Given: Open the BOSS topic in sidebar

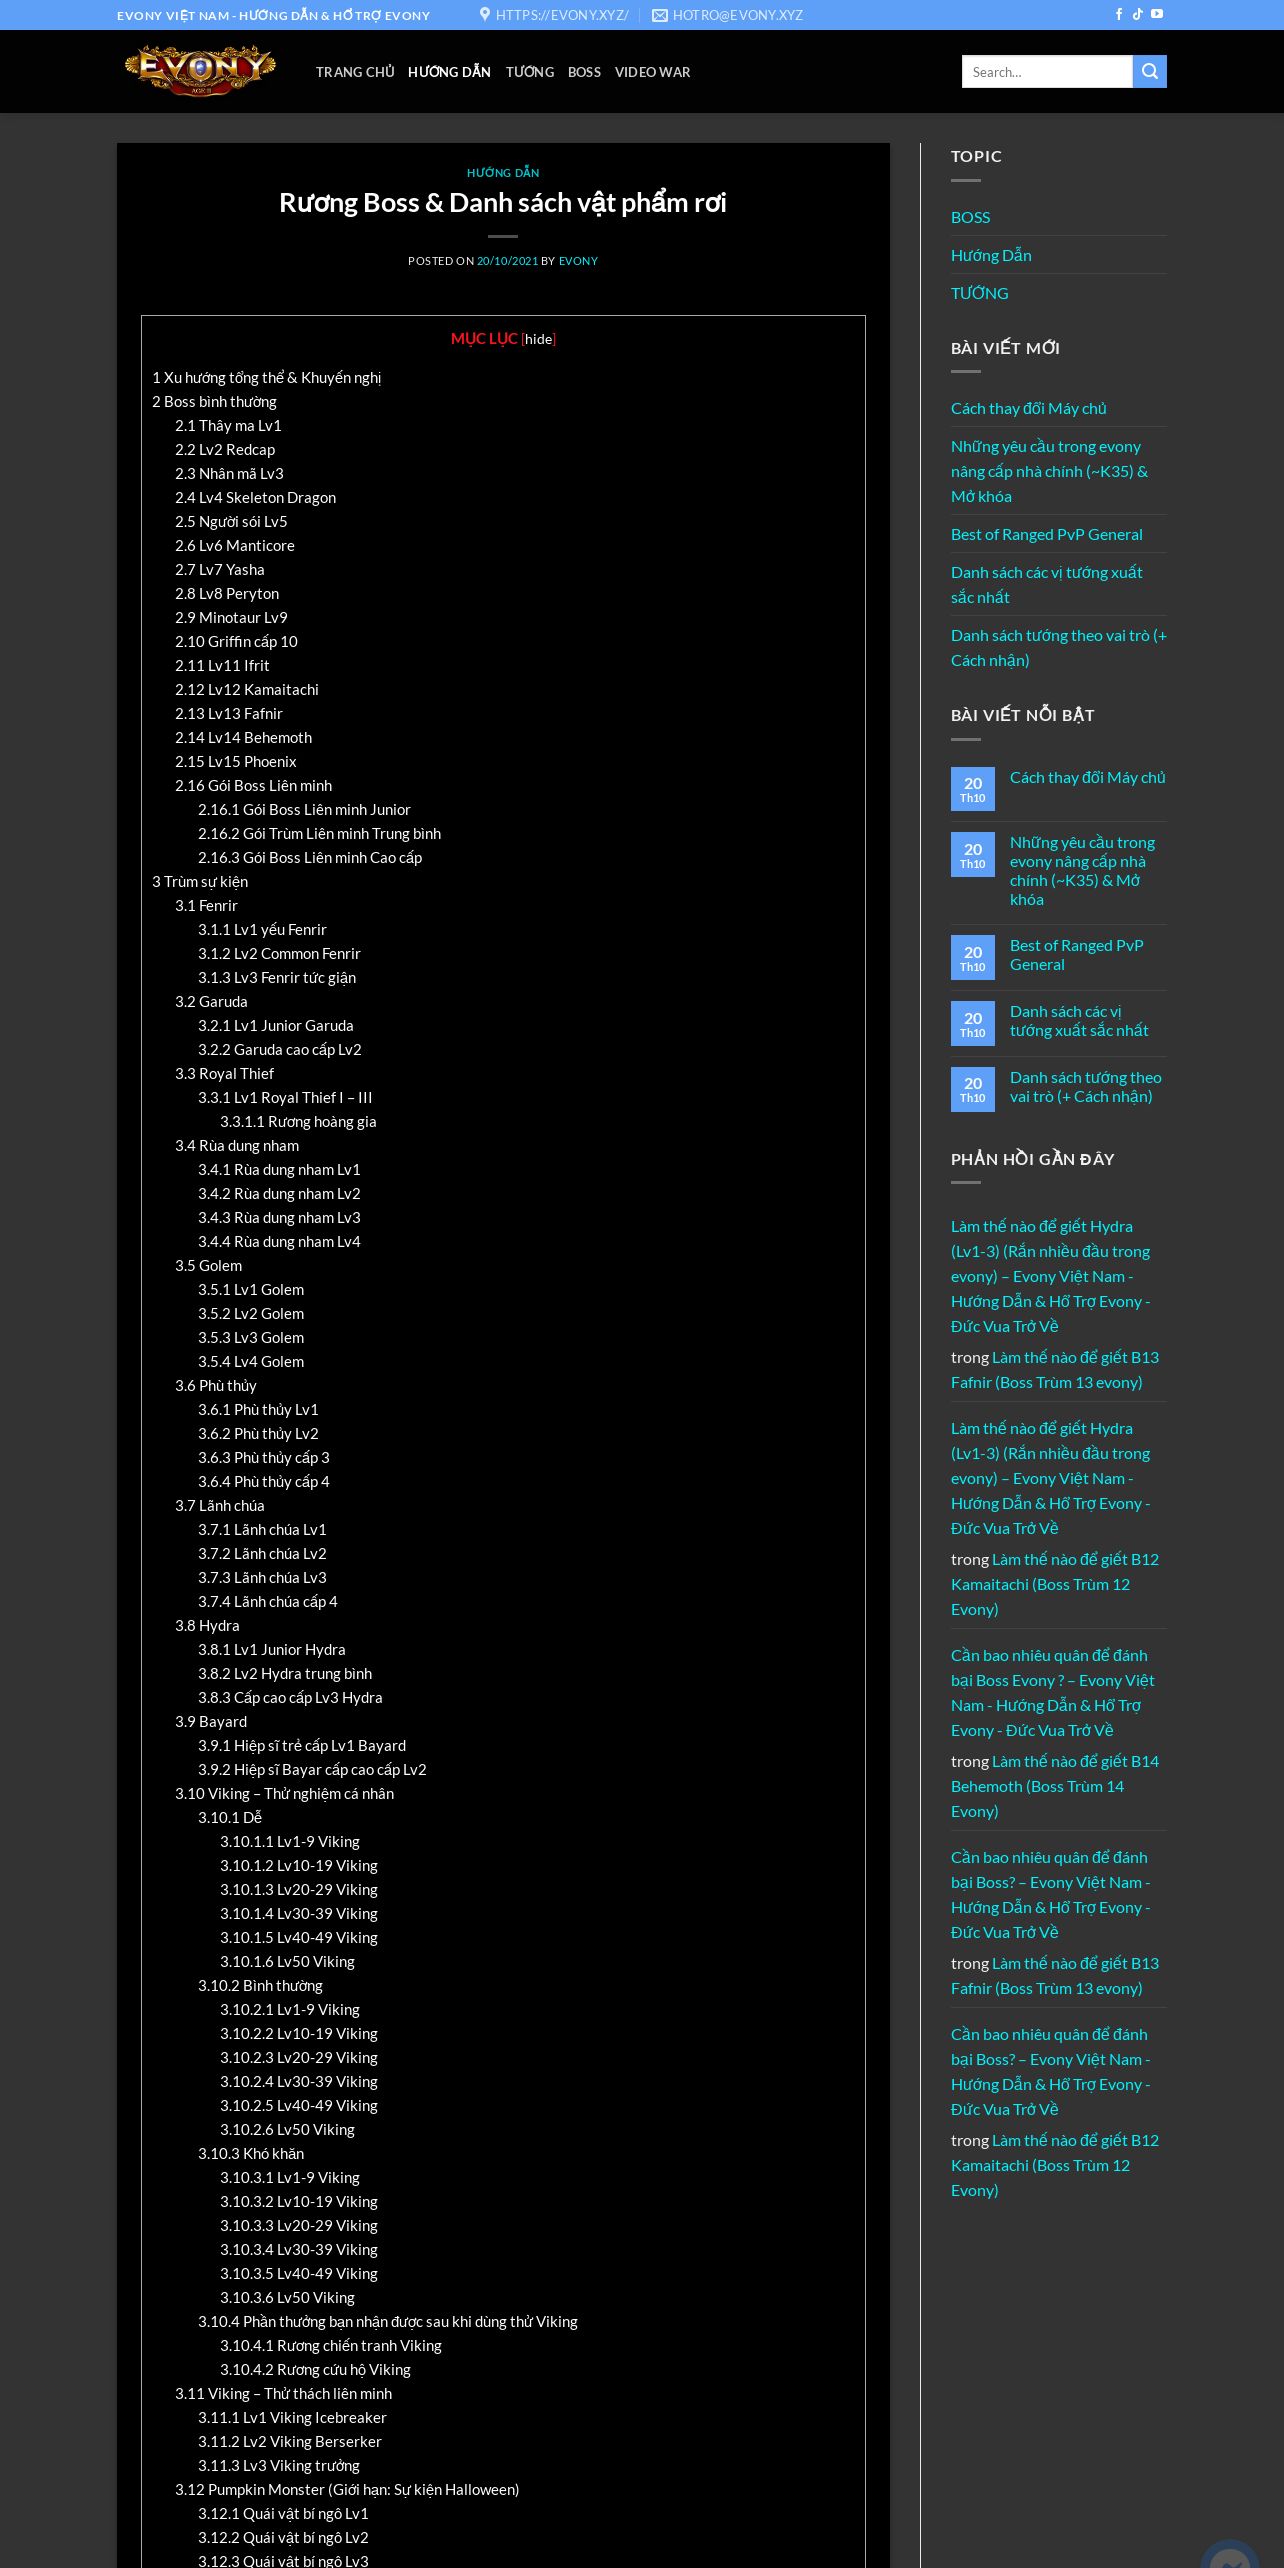Looking at the screenshot, I should point(970,217).
